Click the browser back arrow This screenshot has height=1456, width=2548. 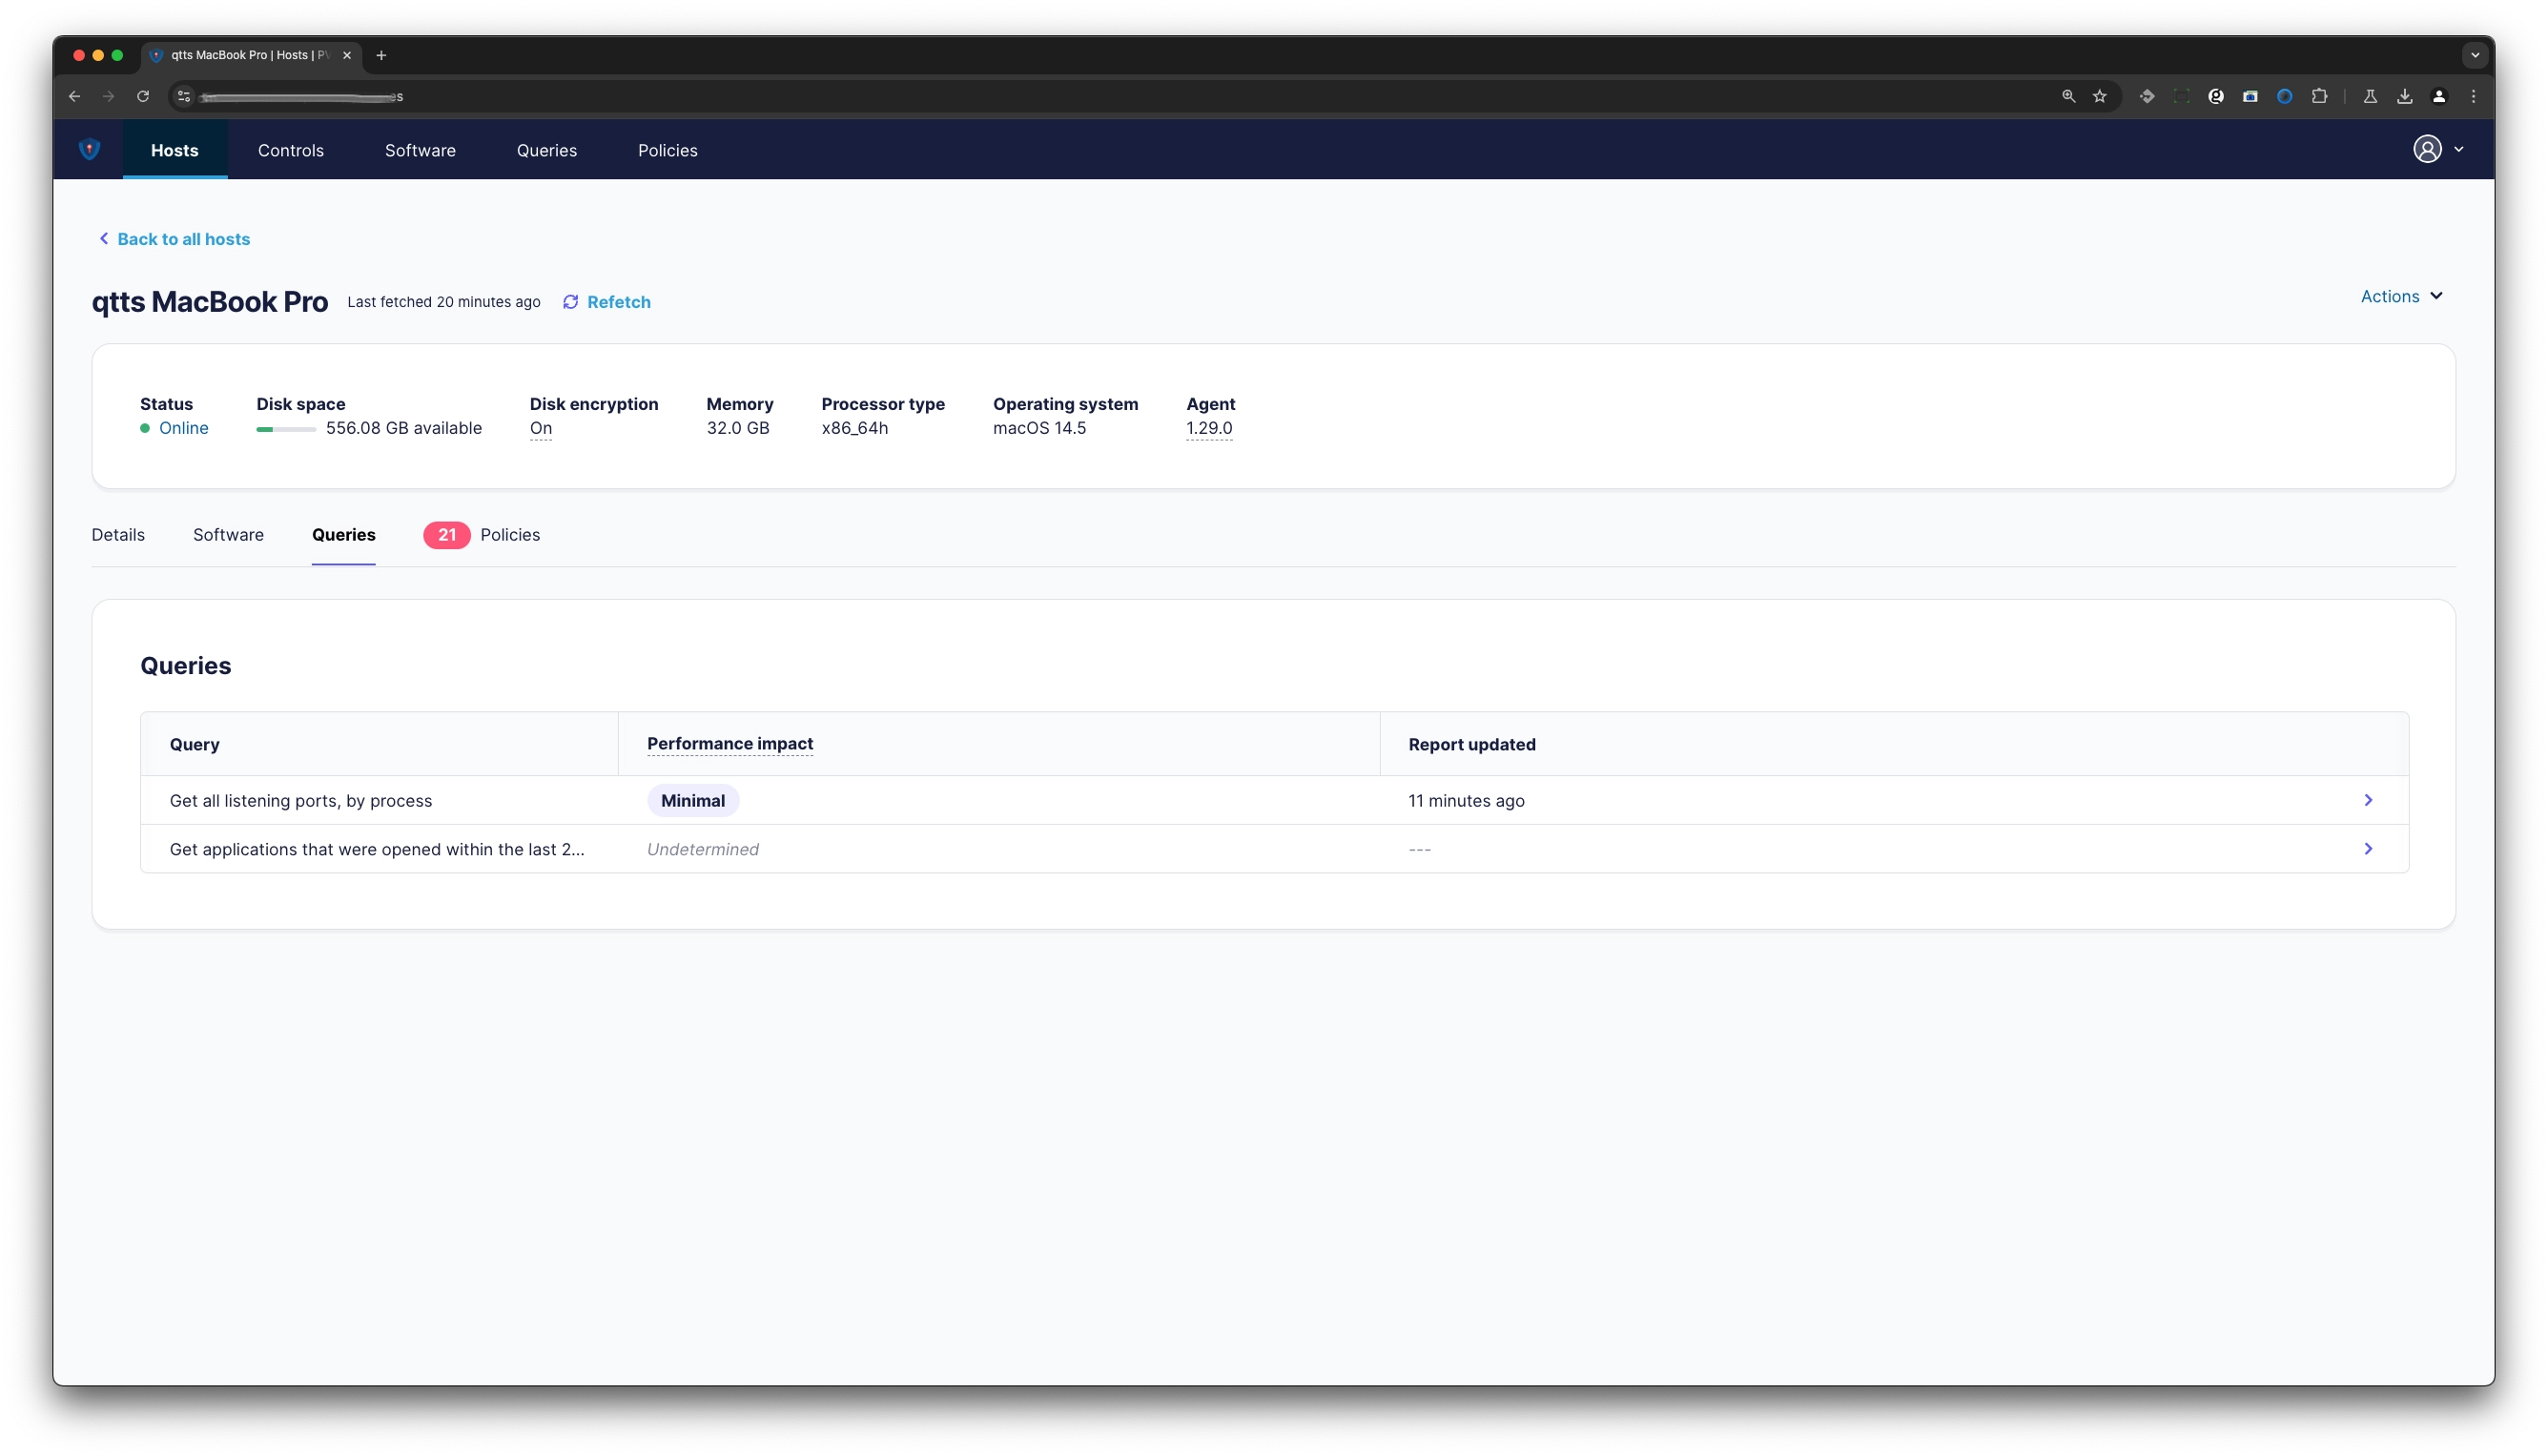pyautogui.click(x=74, y=96)
